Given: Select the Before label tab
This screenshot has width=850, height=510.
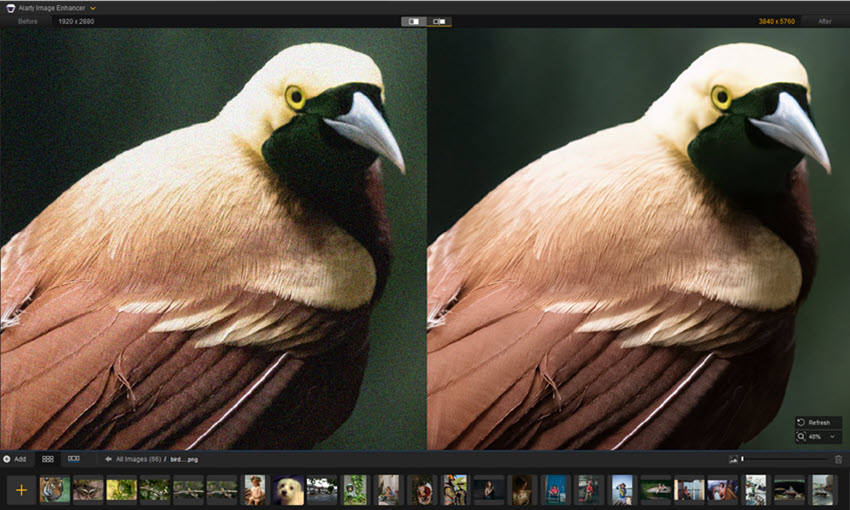Looking at the screenshot, I should pos(28,21).
